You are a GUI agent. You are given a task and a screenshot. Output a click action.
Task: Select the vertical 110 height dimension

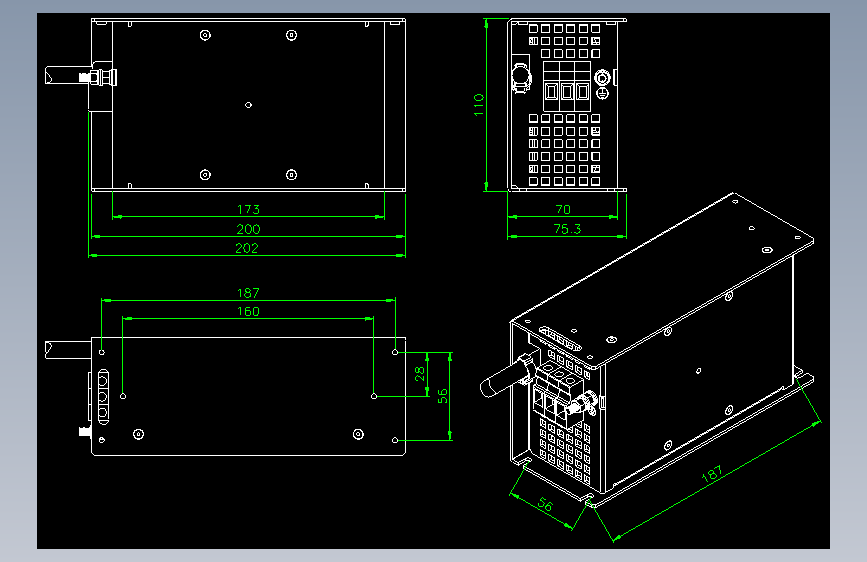(479, 105)
